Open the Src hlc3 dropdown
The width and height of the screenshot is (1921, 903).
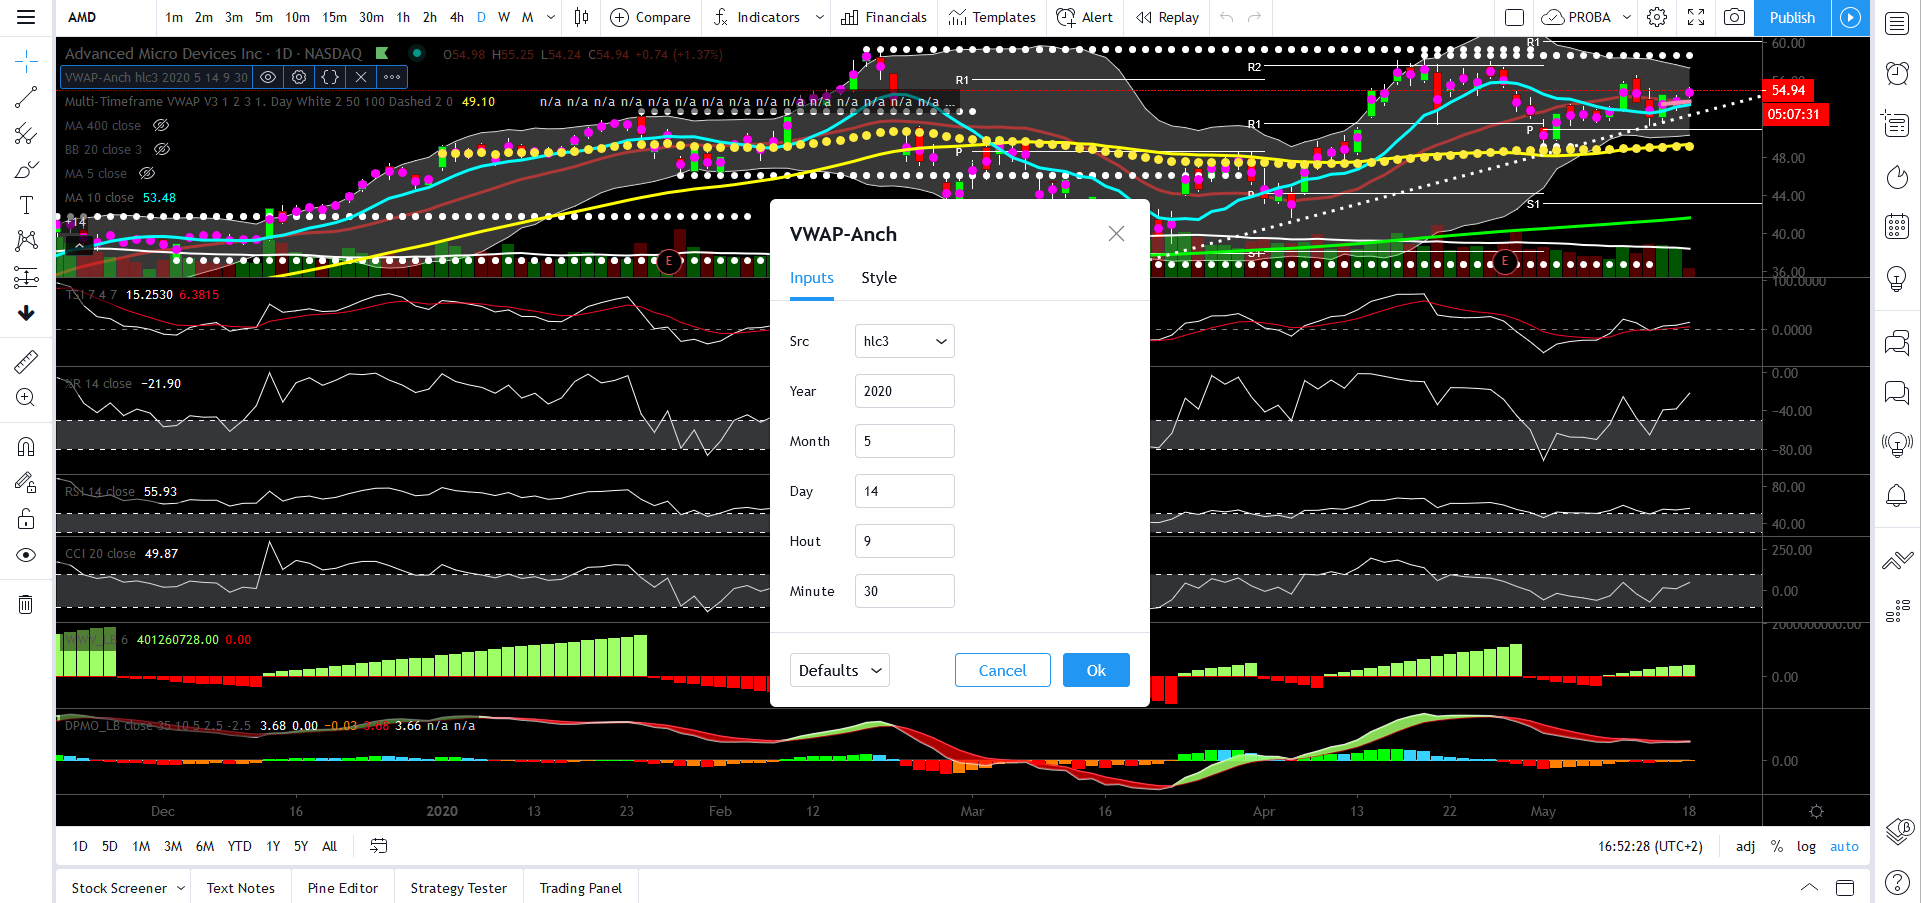coord(905,341)
